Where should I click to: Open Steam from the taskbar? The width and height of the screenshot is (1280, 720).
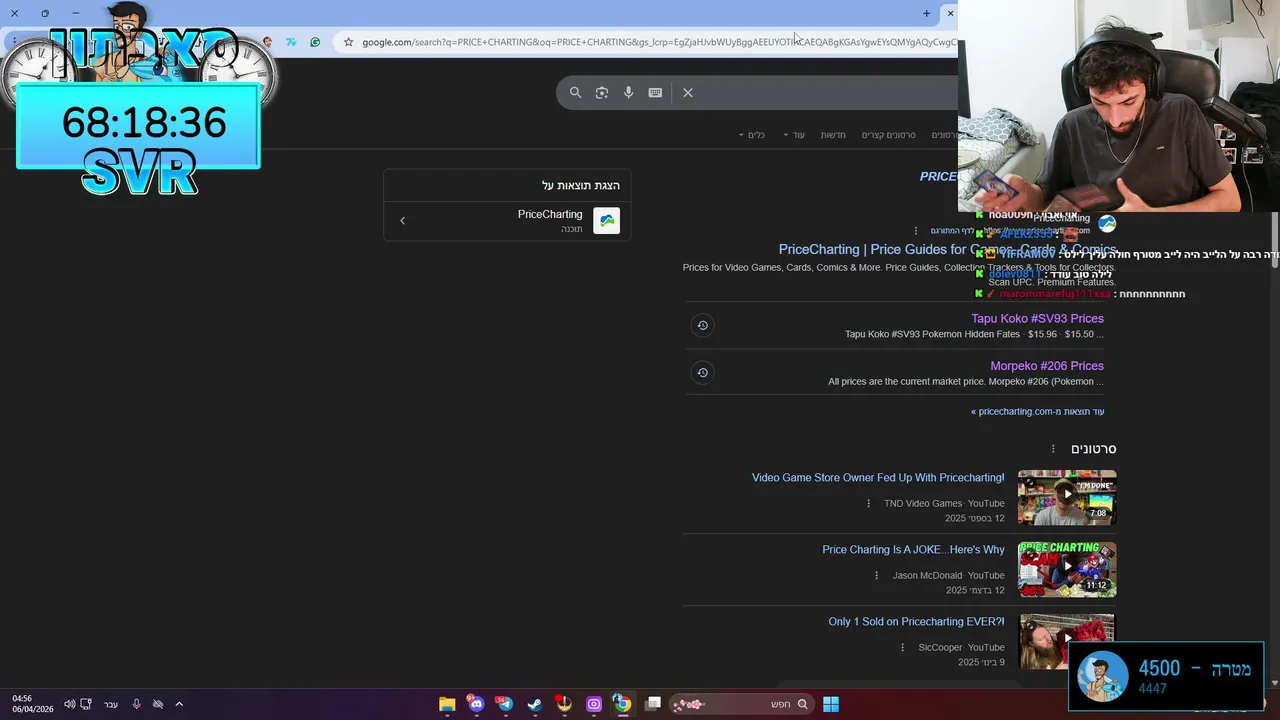[x=535, y=704]
